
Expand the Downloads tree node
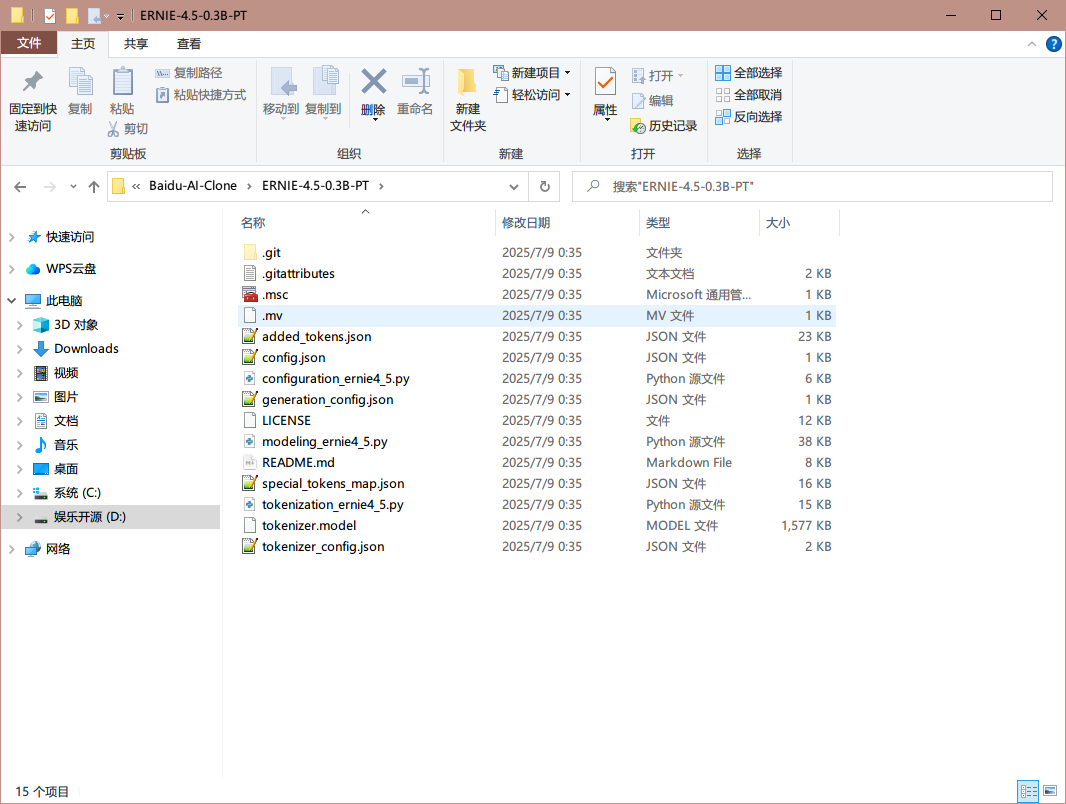tap(20, 349)
